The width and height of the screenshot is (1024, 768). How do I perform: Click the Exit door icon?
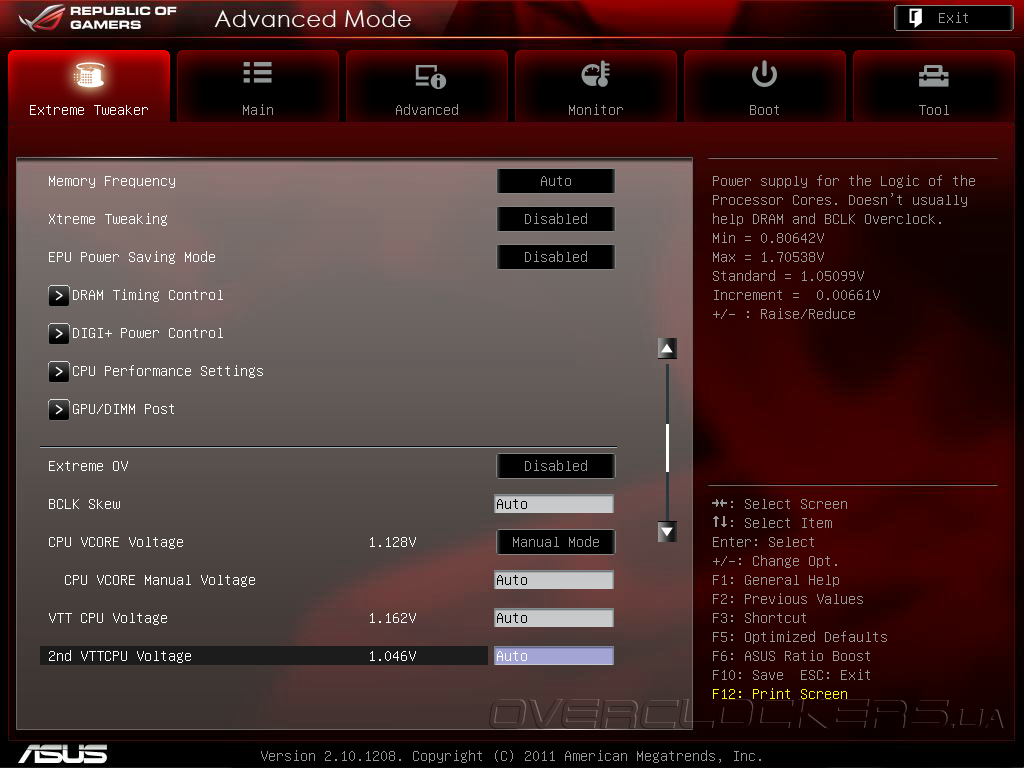tap(916, 18)
